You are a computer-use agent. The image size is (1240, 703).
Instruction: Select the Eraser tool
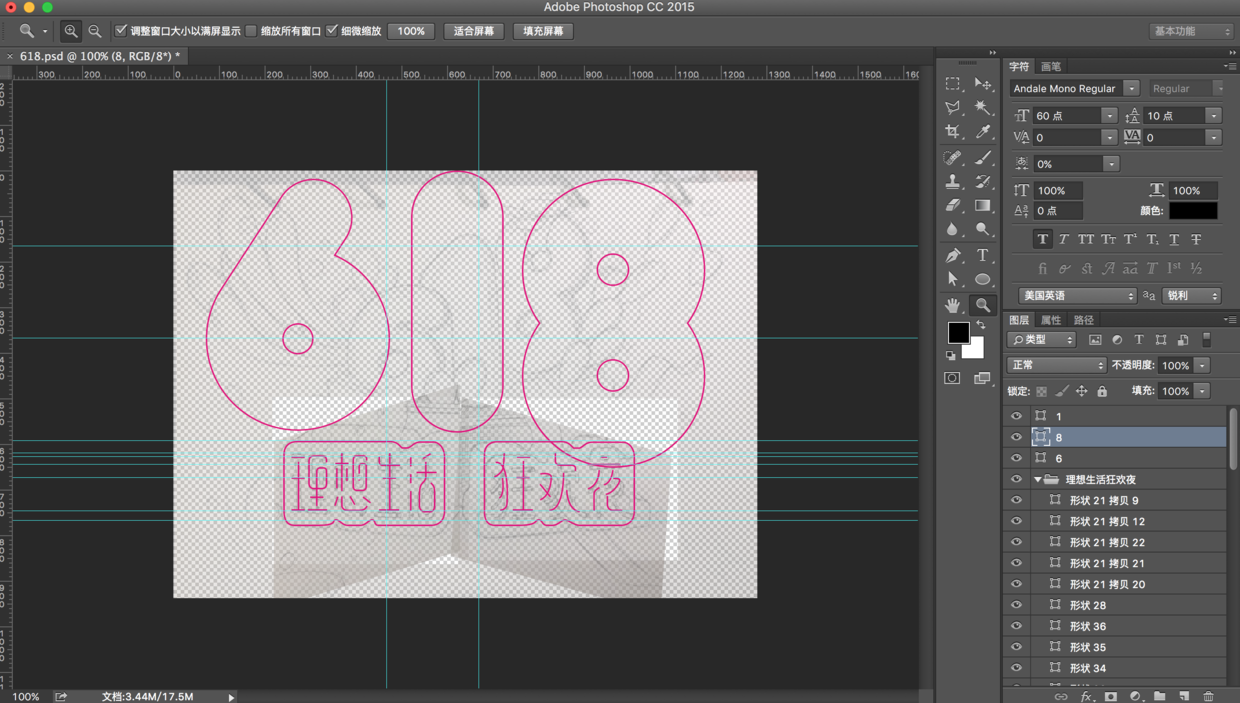(953, 206)
